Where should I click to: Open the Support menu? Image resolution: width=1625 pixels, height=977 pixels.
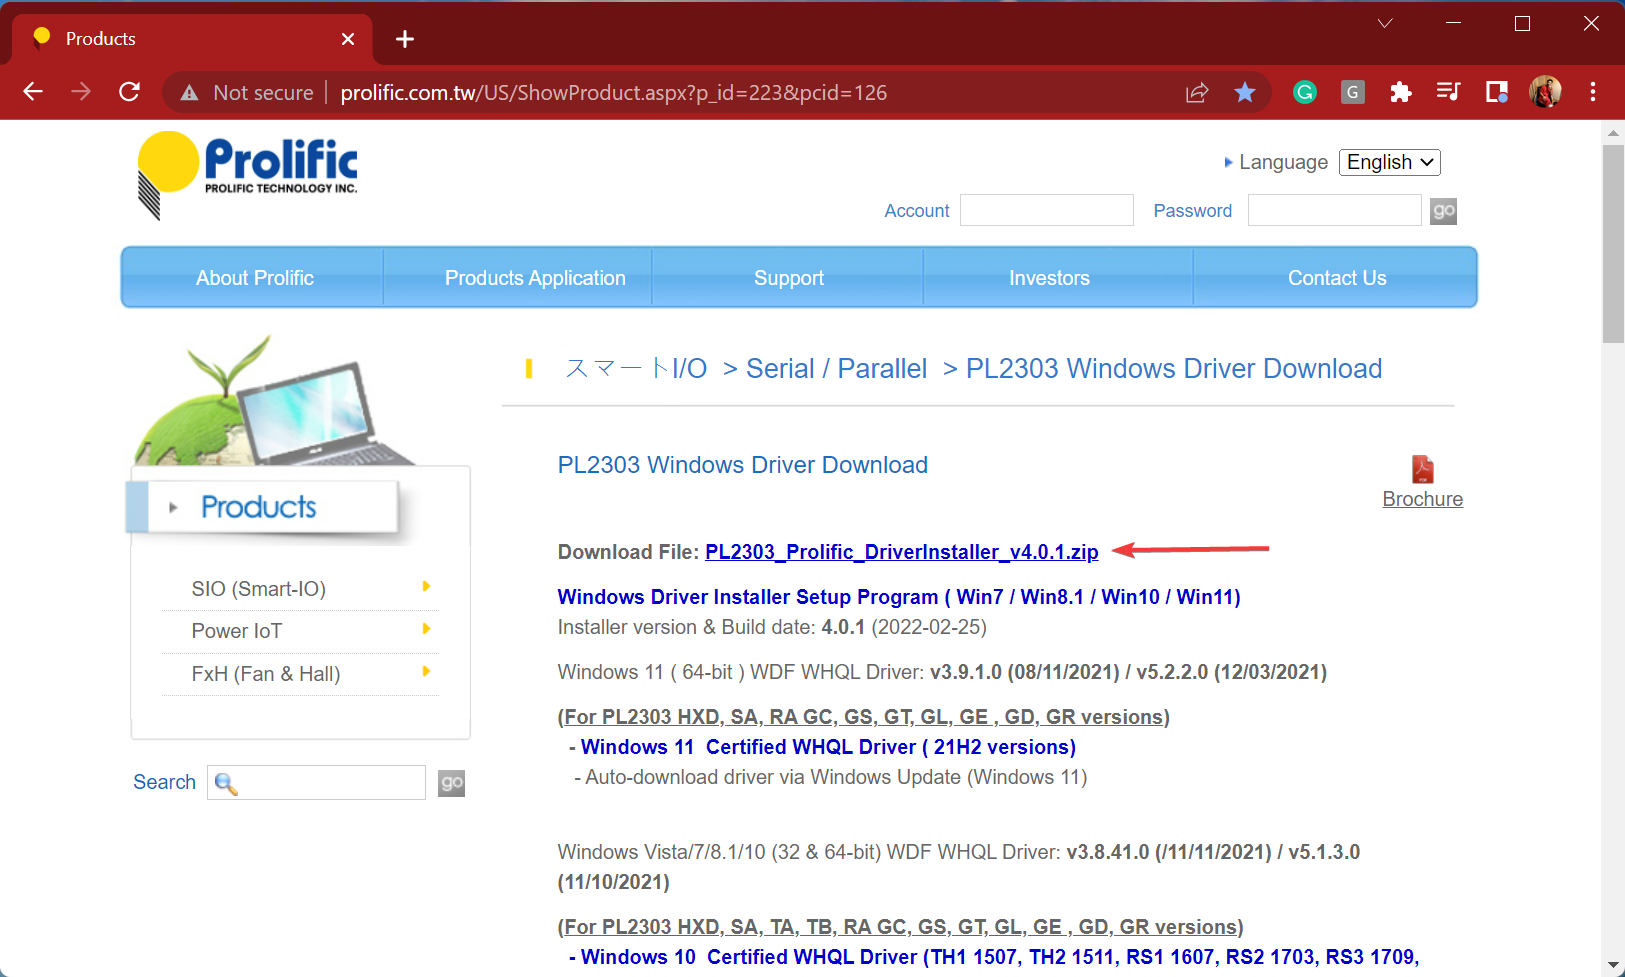(x=788, y=277)
